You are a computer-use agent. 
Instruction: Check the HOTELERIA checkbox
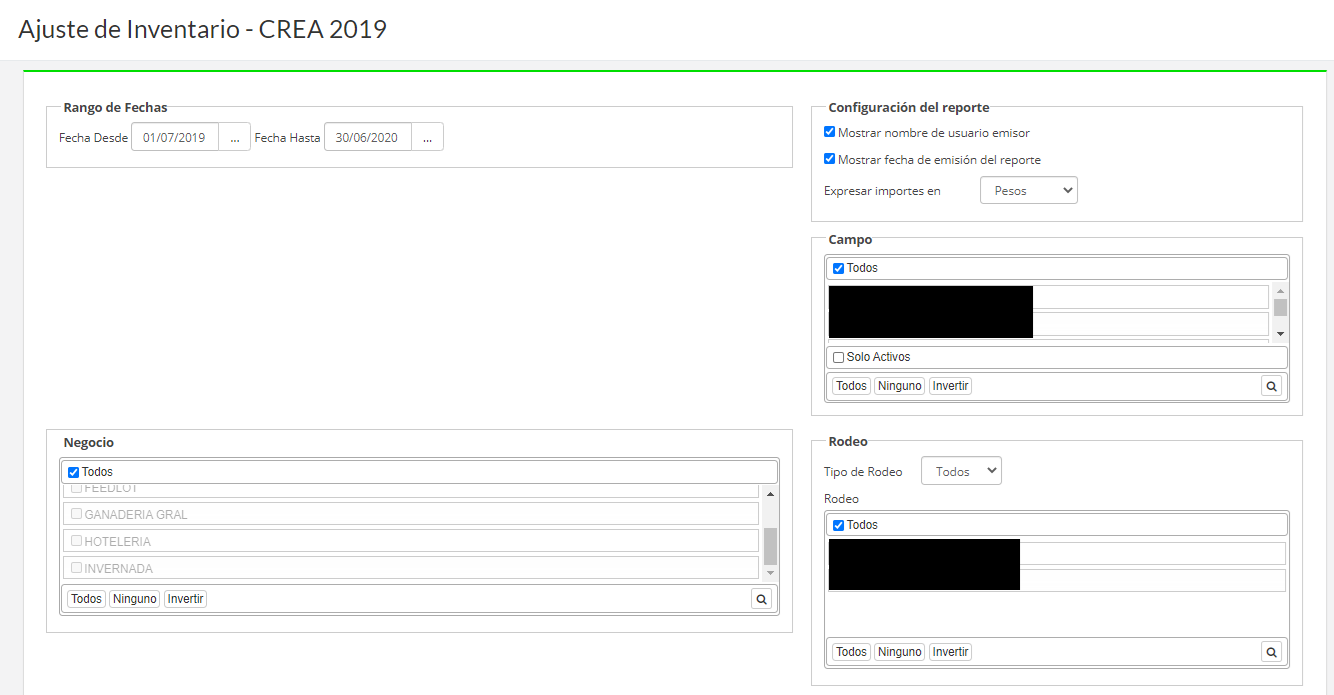point(76,541)
